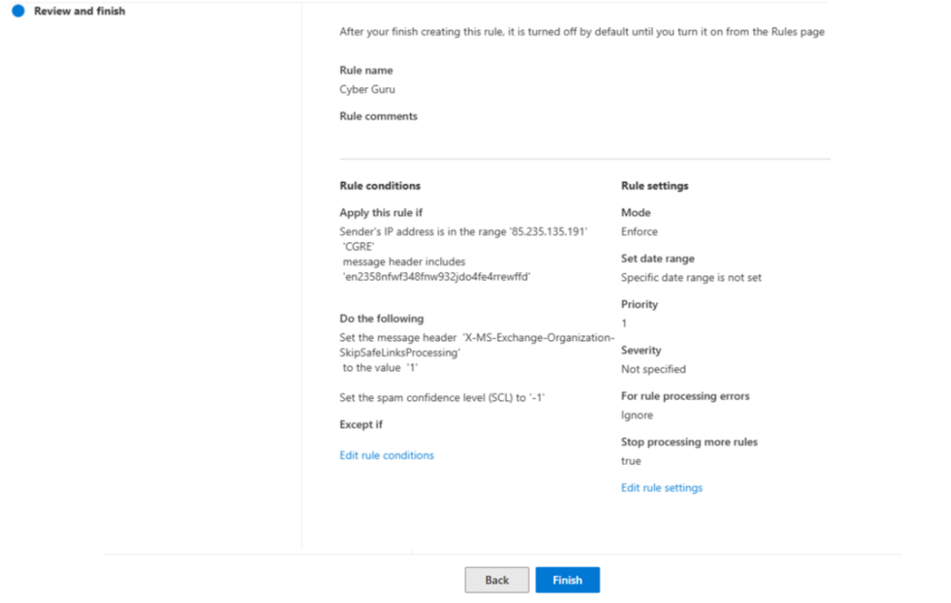This screenshot has width=951, height=603.
Task: Click the Finish button
Action: tap(567, 580)
